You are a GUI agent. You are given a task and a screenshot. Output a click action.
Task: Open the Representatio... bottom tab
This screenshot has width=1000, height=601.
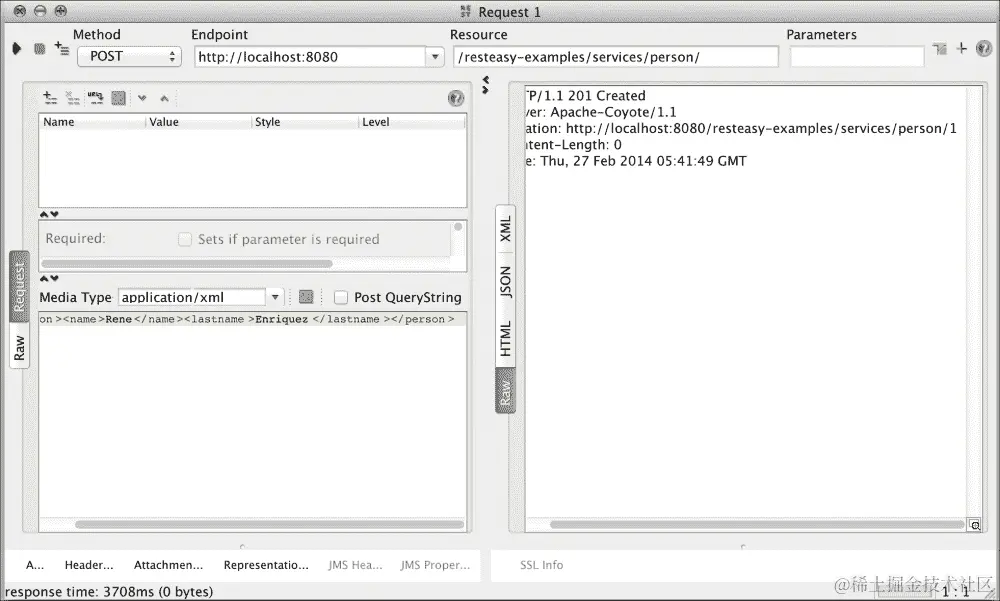(266, 565)
